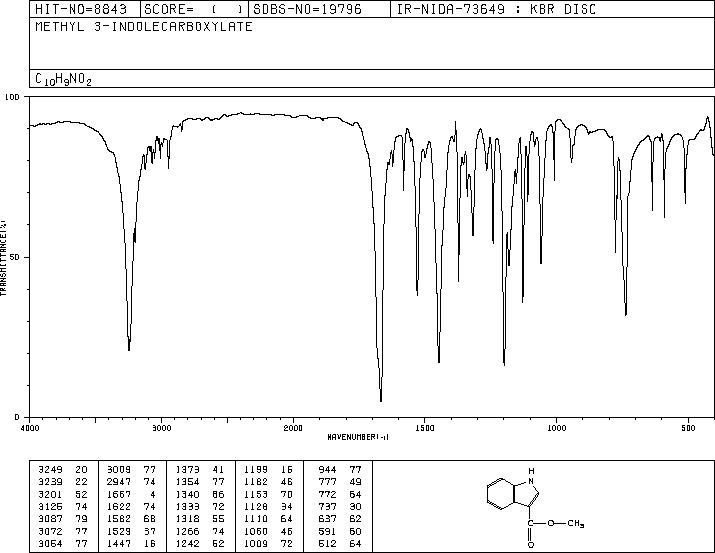Select the 1153 peak table entry

point(269,495)
